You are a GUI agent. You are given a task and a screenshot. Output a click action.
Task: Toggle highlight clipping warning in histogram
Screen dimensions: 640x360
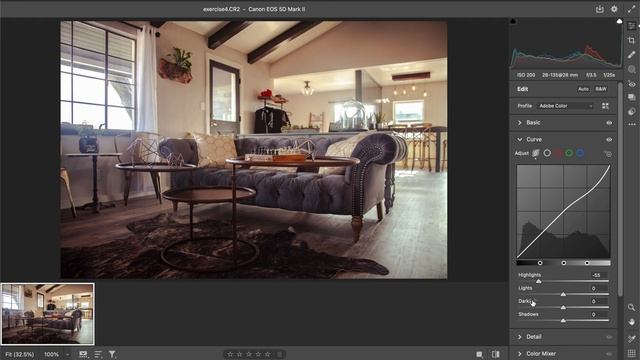click(x=619, y=21)
